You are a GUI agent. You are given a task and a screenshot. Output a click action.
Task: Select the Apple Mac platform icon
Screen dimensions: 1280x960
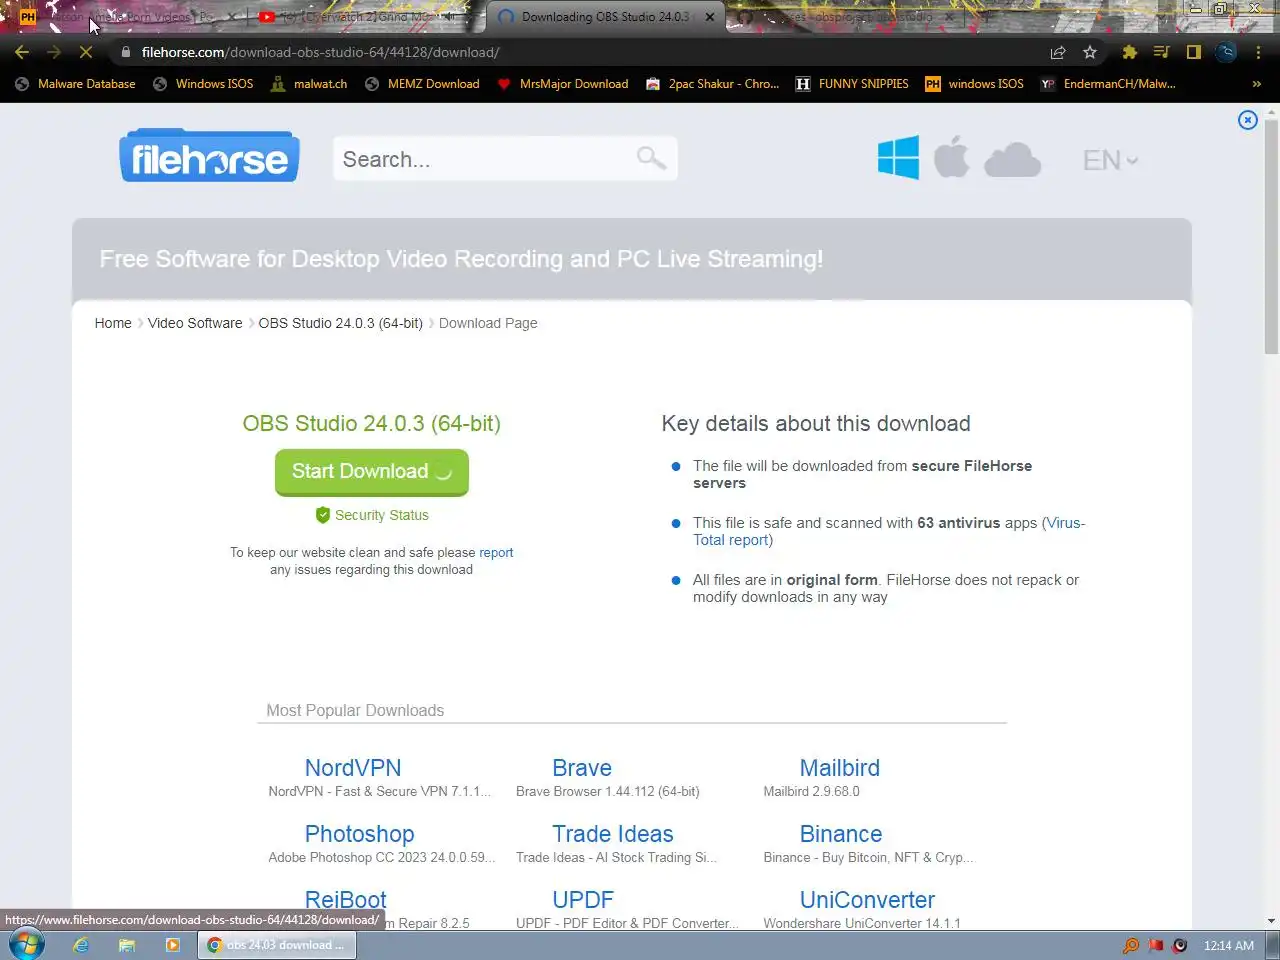click(x=951, y=158)
